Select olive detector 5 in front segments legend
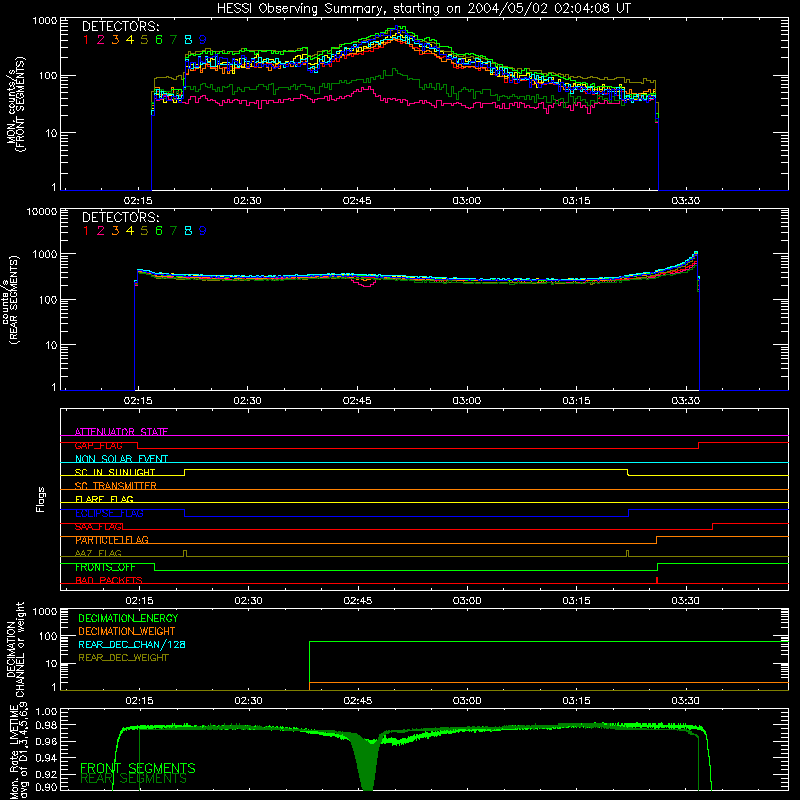The height and width of the screenshot is (800, 800). [144, 40]
